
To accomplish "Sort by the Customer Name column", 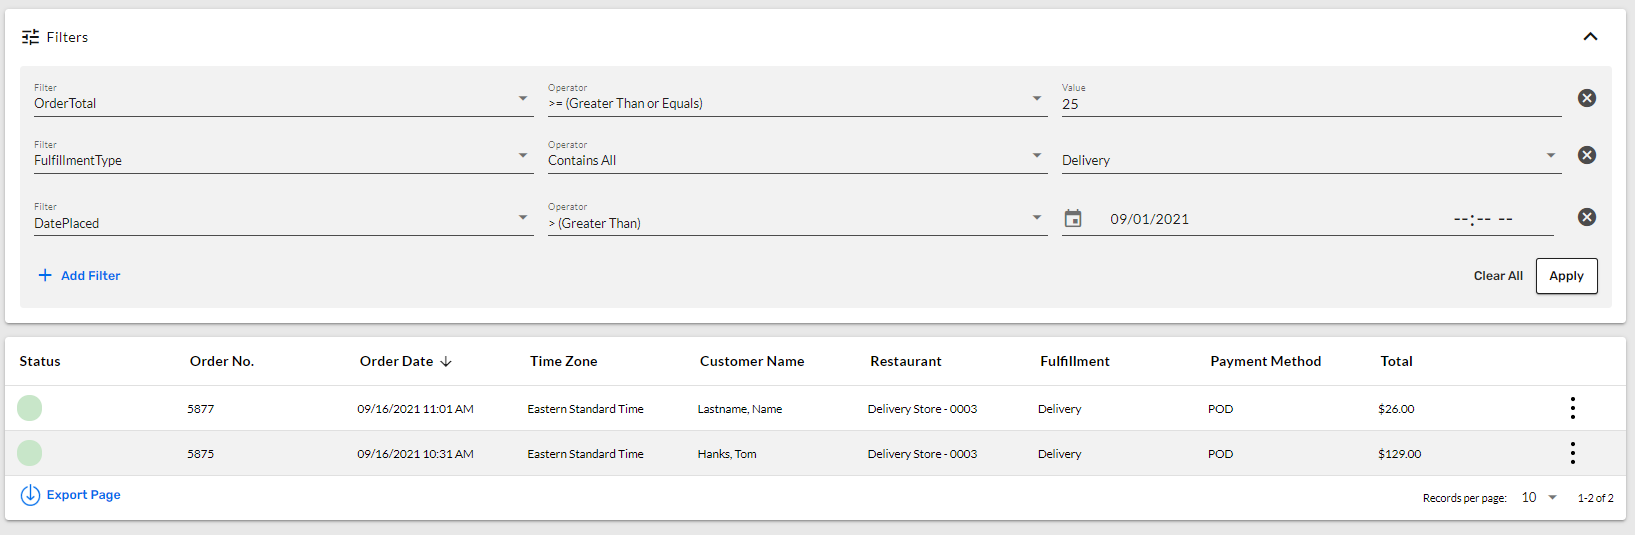I will [752, 361].
